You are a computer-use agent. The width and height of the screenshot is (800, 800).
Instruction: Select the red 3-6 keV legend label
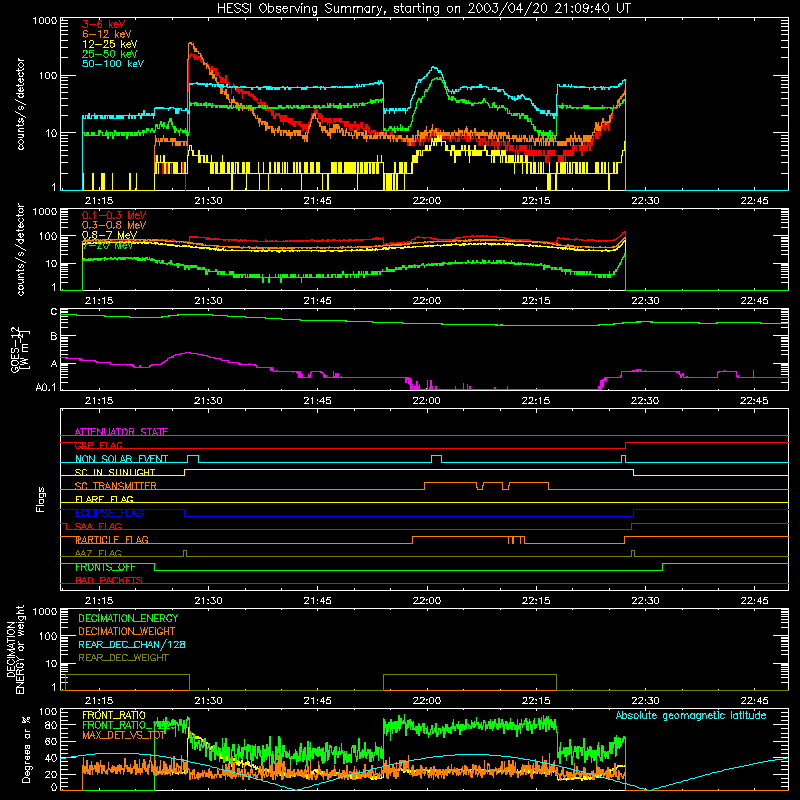pyautogui.click(x=104, y=24)
